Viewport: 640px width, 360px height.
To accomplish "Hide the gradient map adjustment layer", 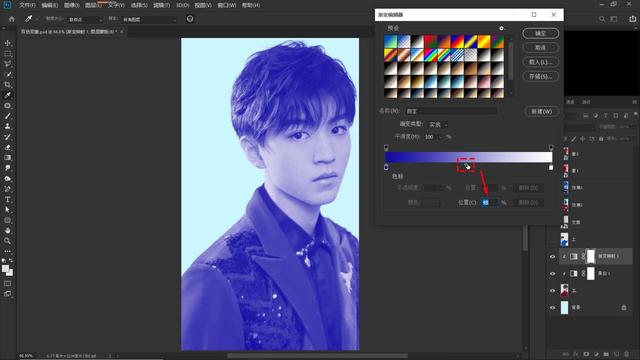I will (x=553, y=257).
